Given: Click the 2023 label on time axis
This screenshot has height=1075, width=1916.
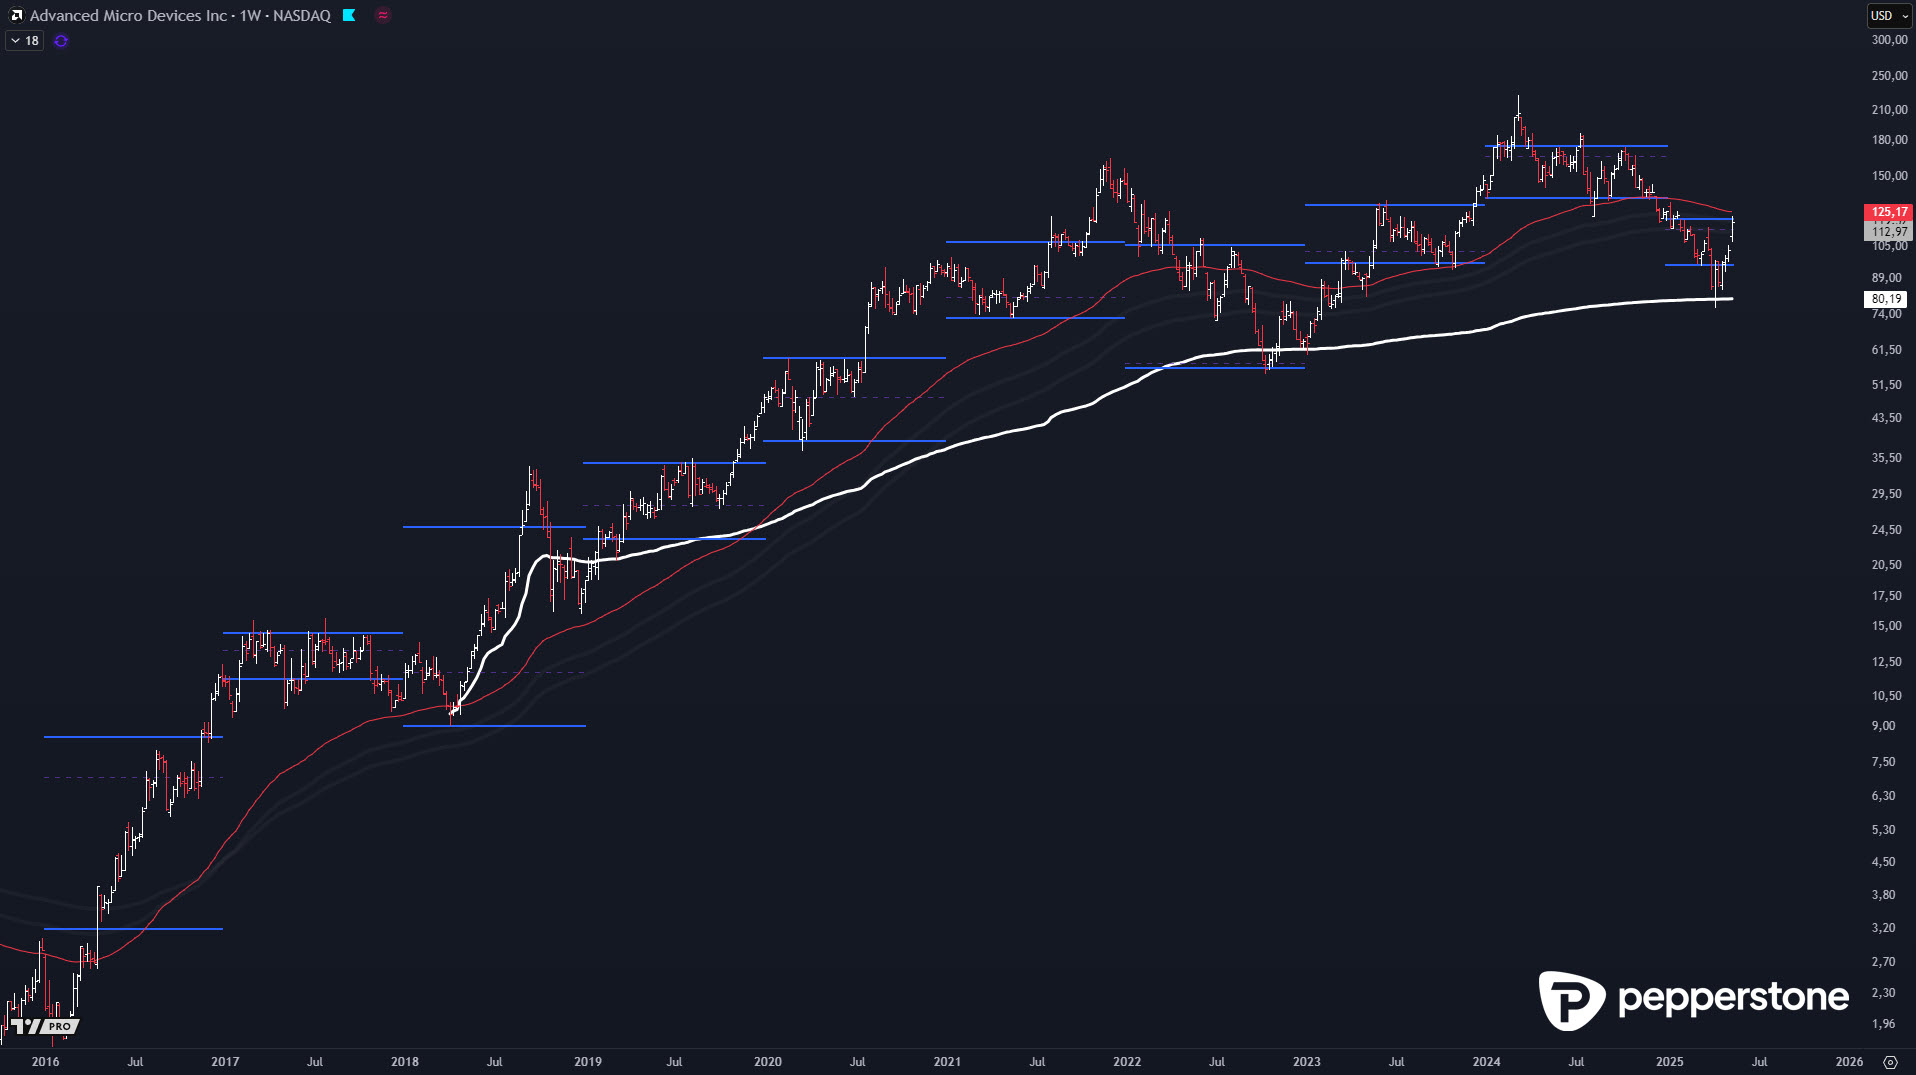Looking at the screenshot, I should pos(1307,1062).
